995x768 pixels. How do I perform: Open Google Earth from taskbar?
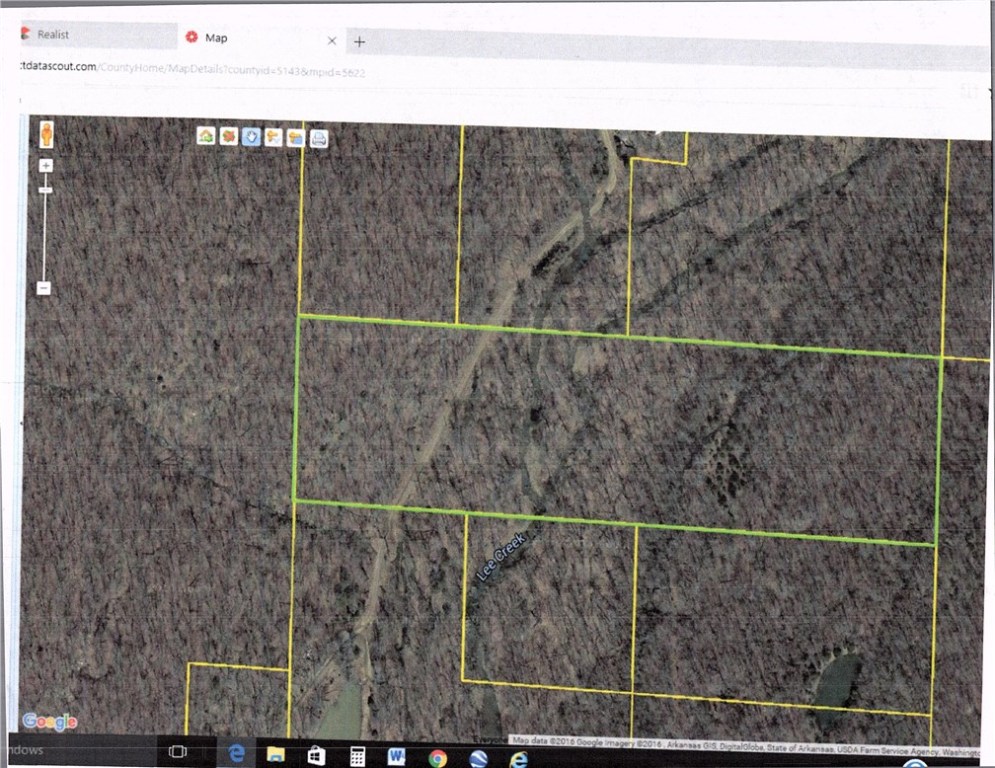[x=478, y=759]
